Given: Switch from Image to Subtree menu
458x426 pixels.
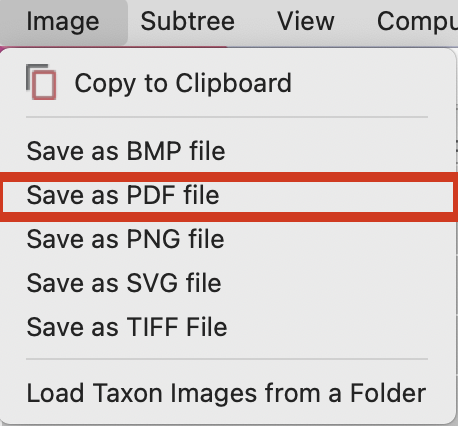Looking at the screenshot, I should click(x=188, y=22).
